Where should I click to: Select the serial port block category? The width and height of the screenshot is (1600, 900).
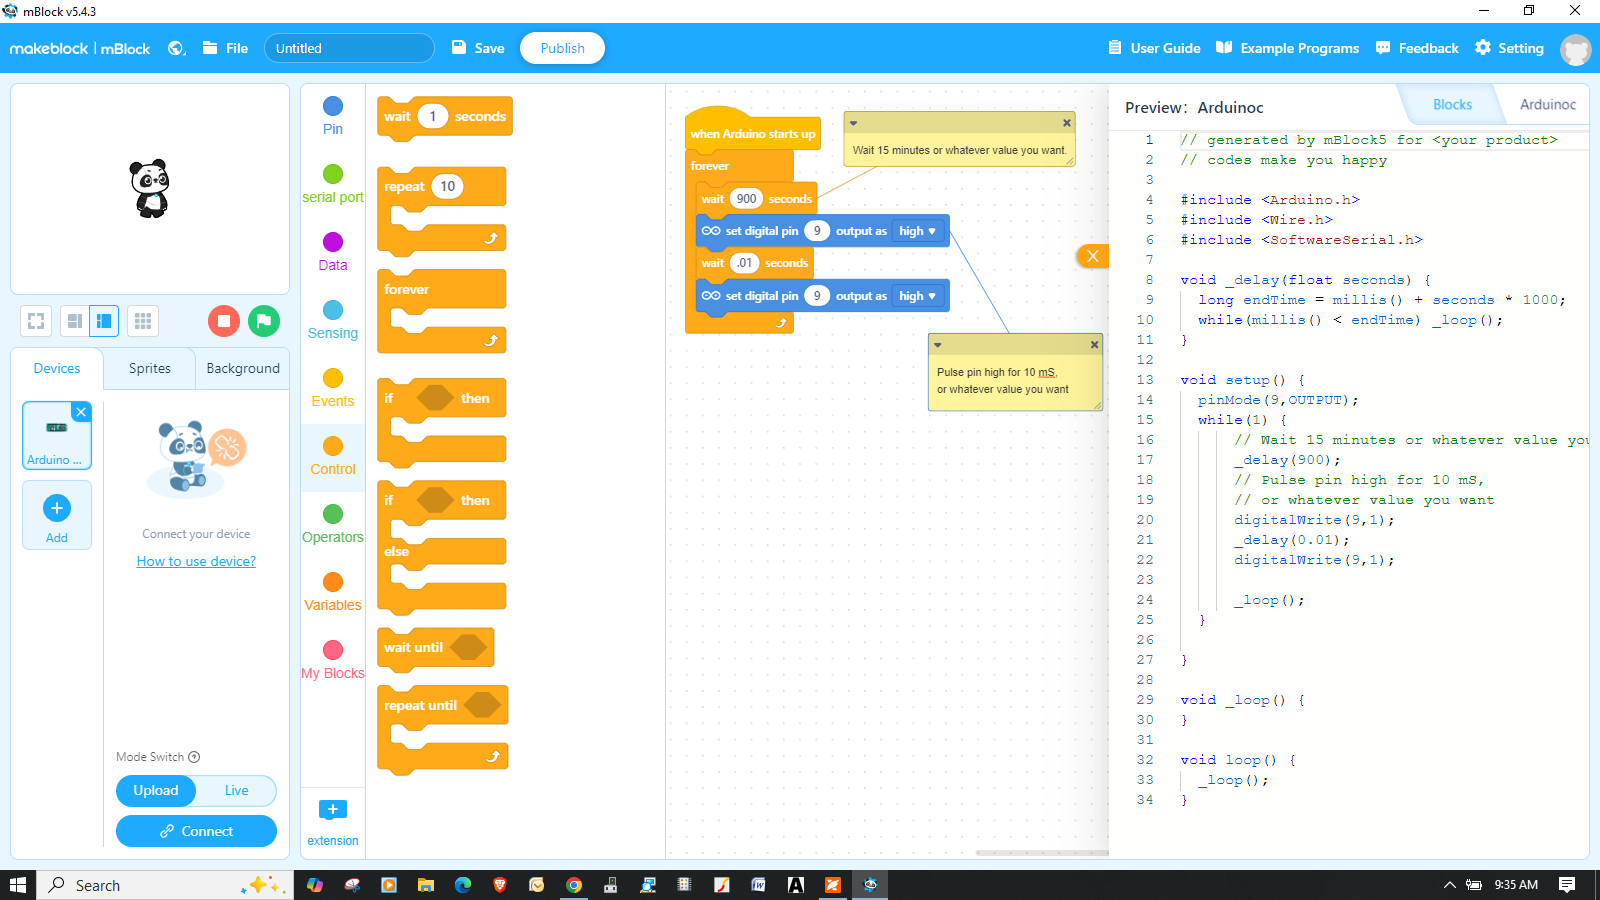pyautogui.click(x=333, y=184)
